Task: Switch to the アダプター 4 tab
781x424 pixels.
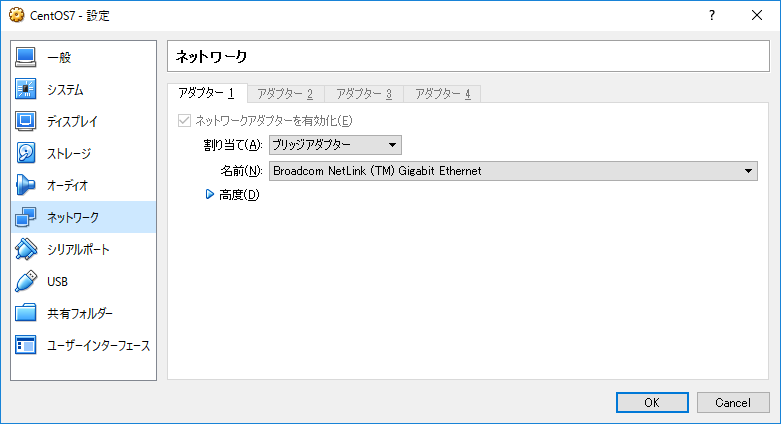Action: point(443,94)
